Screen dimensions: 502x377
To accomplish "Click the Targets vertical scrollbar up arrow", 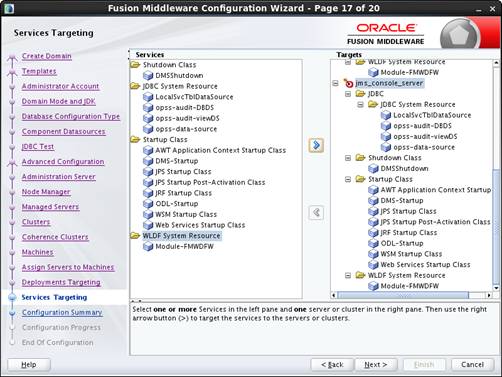I will click(x=496, y=63).
